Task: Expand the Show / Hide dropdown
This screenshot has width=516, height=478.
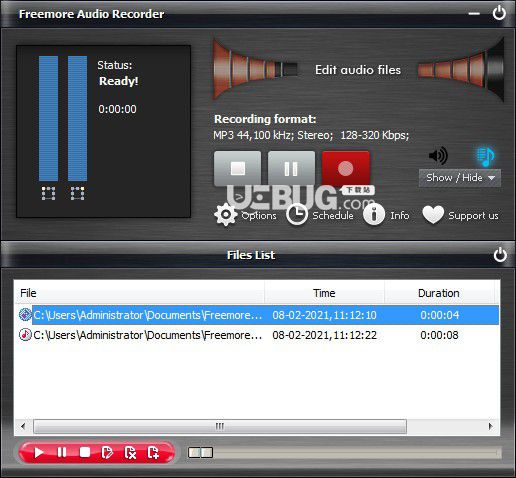Action: (x=460, y=178)
